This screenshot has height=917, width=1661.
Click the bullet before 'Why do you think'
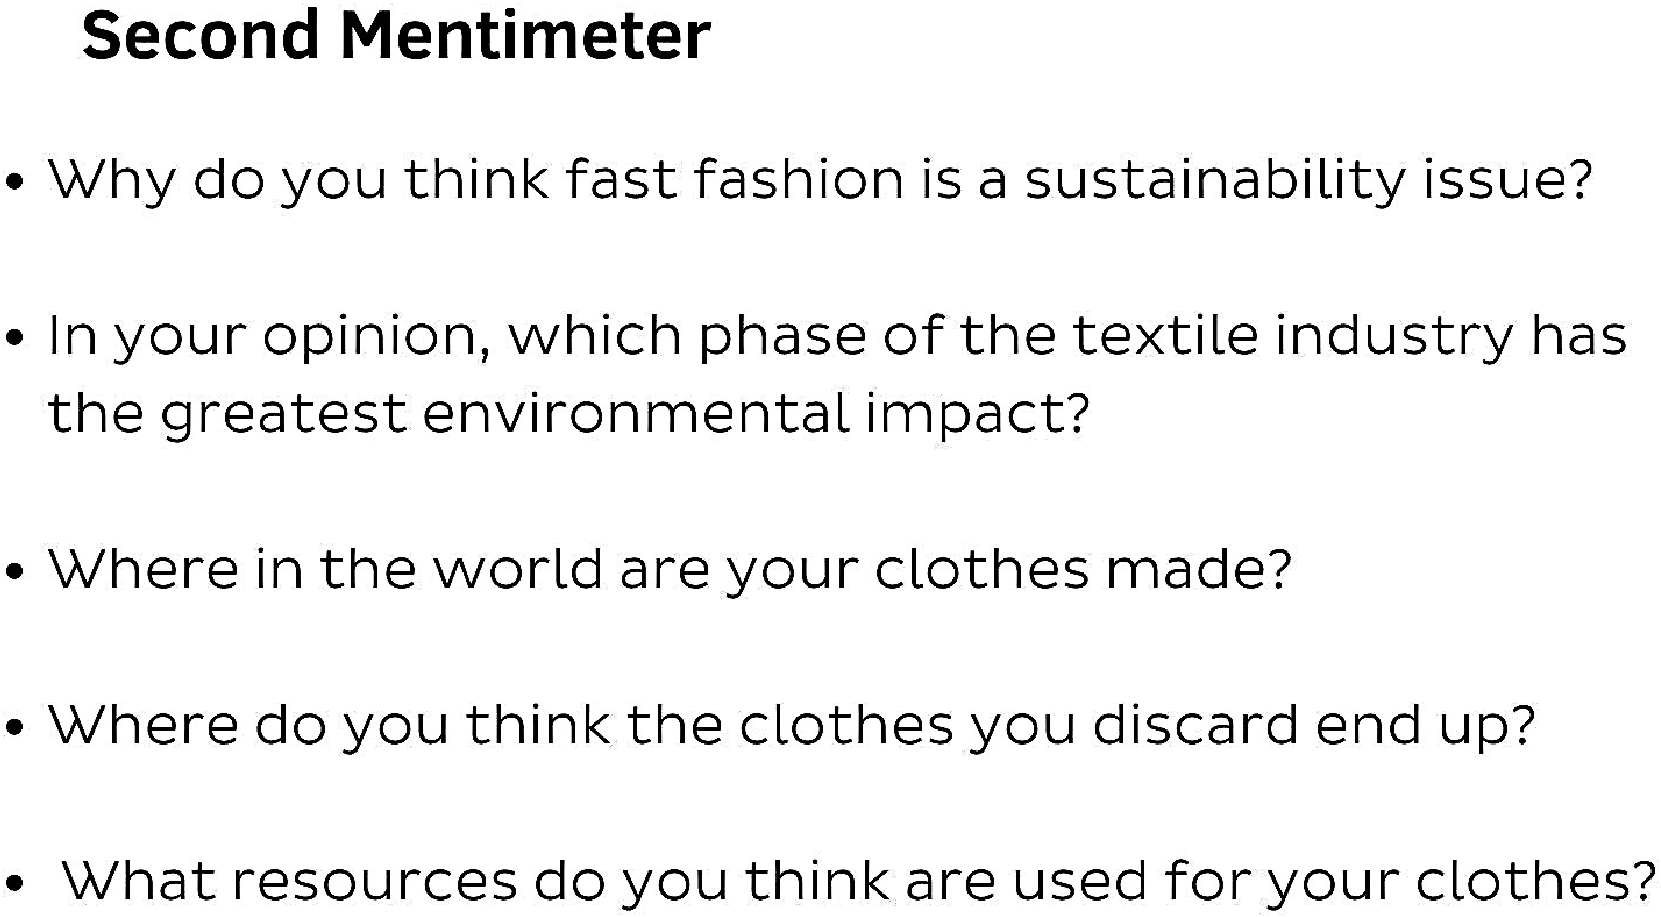point(14,184)
